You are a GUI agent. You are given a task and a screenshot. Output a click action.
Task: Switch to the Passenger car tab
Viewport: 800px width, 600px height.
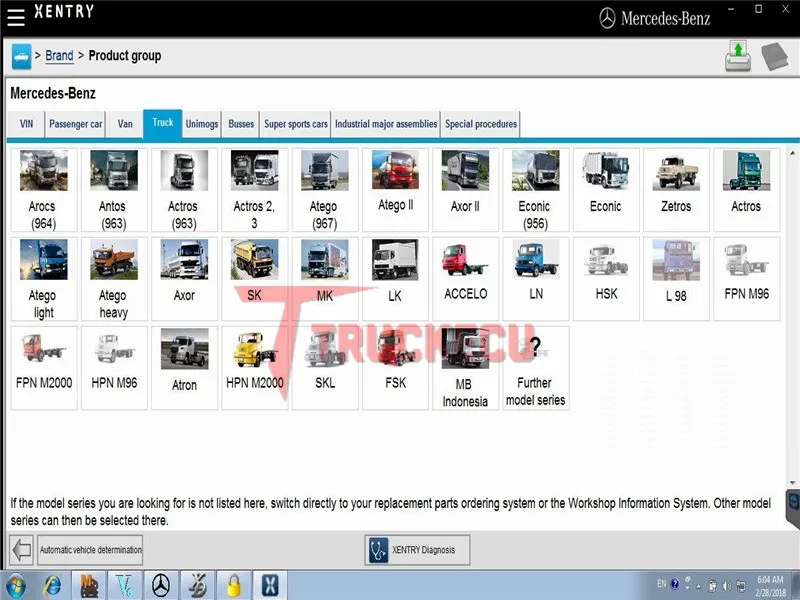pos(76,124)
